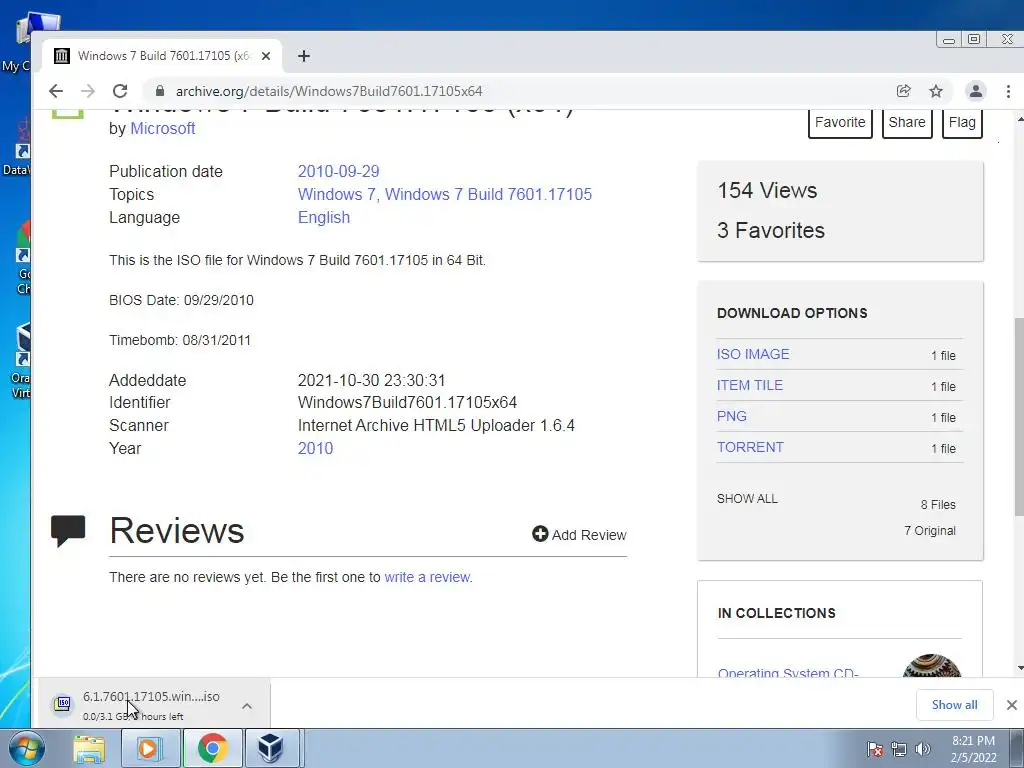Click the Share button
The height and width of the screenshot is (768, 1024).
(906, 123)
